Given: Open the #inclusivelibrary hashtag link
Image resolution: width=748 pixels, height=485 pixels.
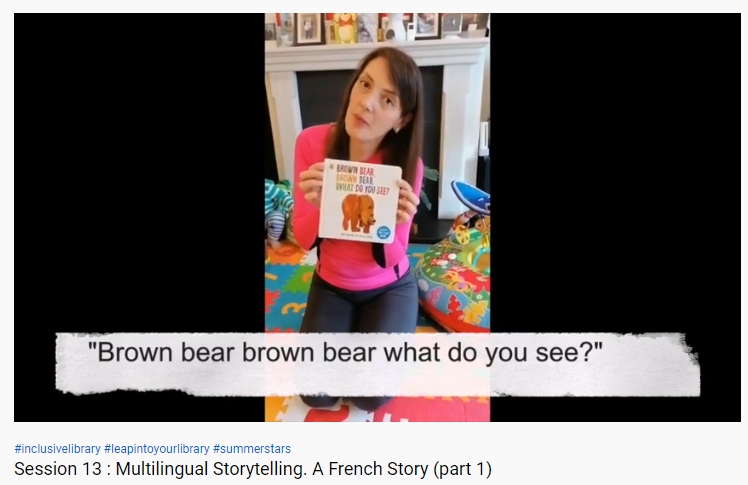Looking at the screenshot, I should pyautogui.click(x=57, y=449).
